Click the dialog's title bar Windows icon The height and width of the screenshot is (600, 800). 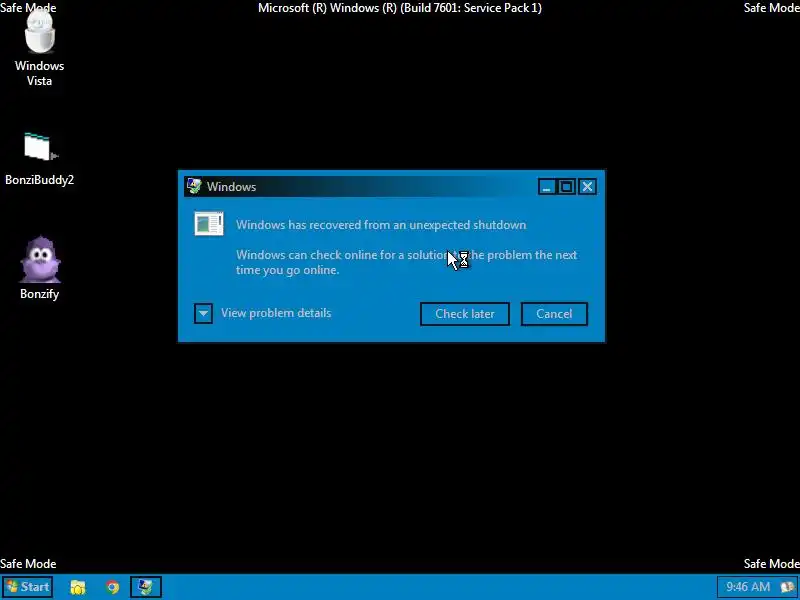coord(194,186)
